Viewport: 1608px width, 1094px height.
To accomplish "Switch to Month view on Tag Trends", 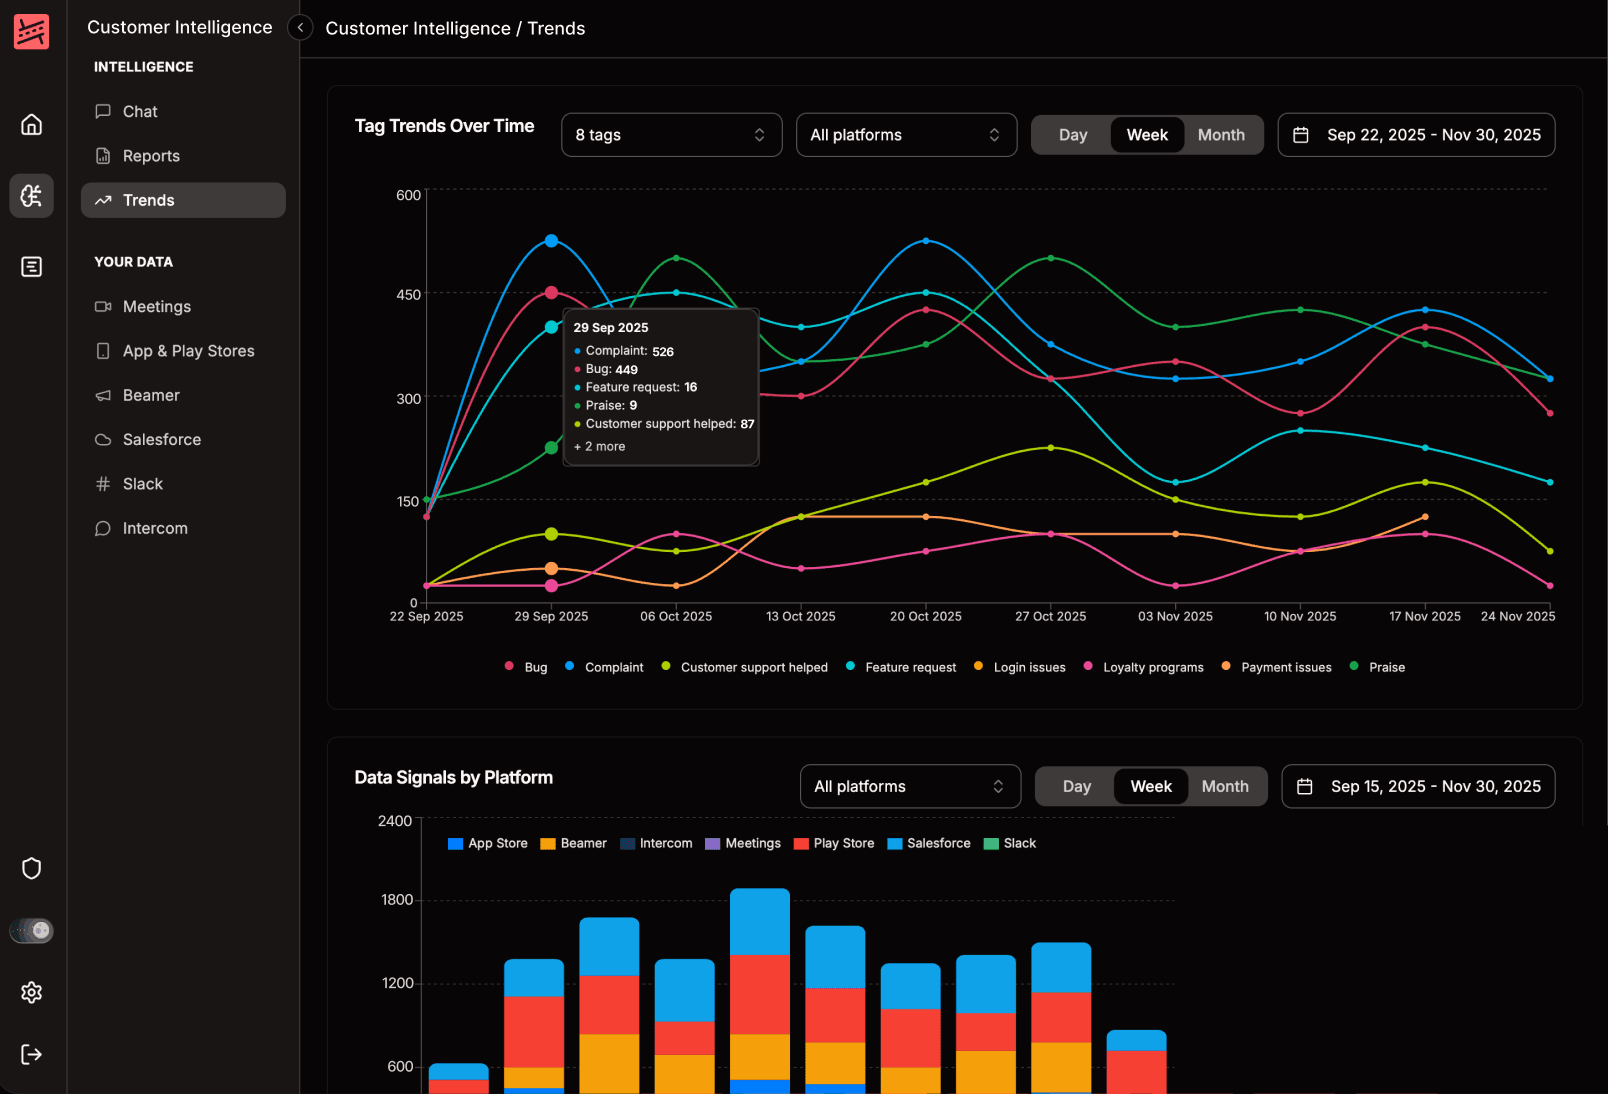I will (x=1221, y=134).
